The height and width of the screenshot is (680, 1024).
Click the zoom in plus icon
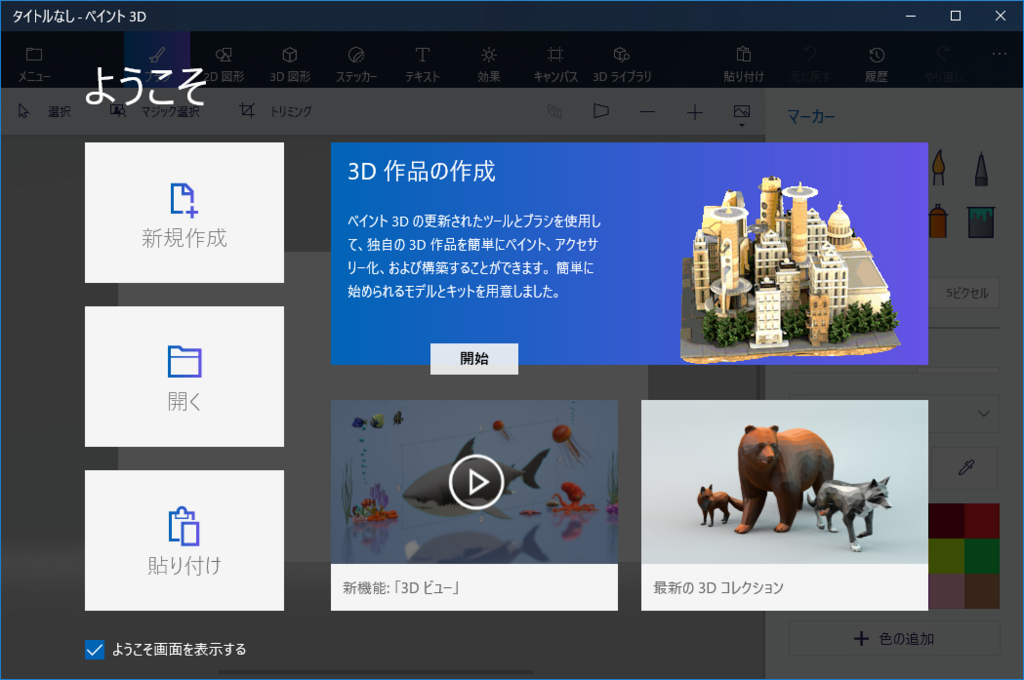(695, 112)
